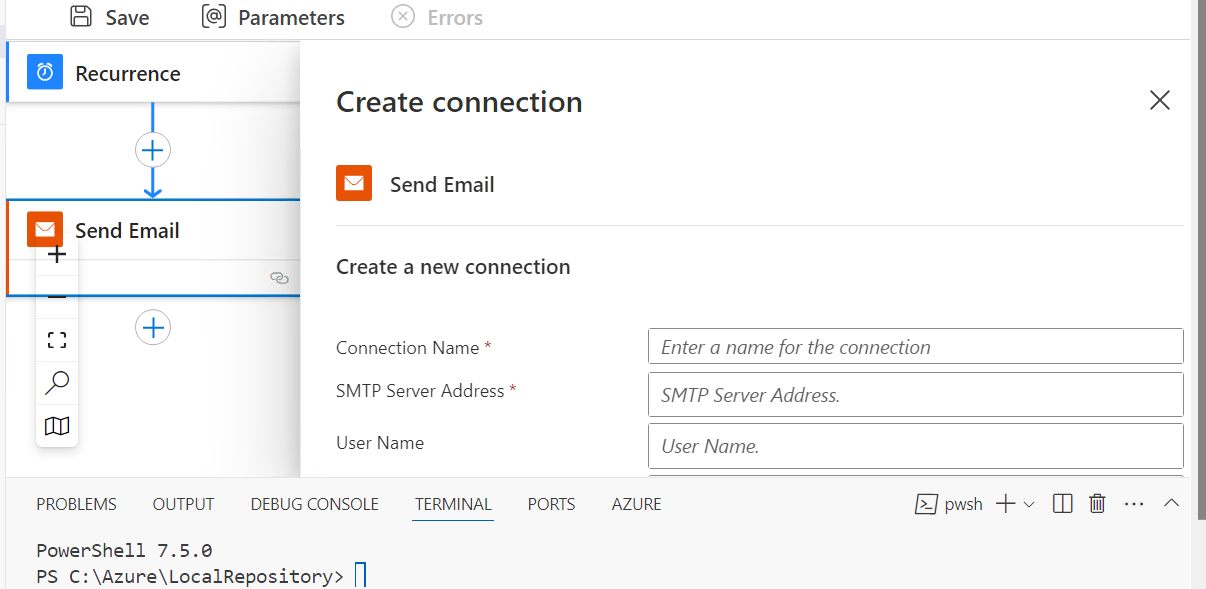
Task: Toggle the workflow minimap
Action: (x=57, y=425)
